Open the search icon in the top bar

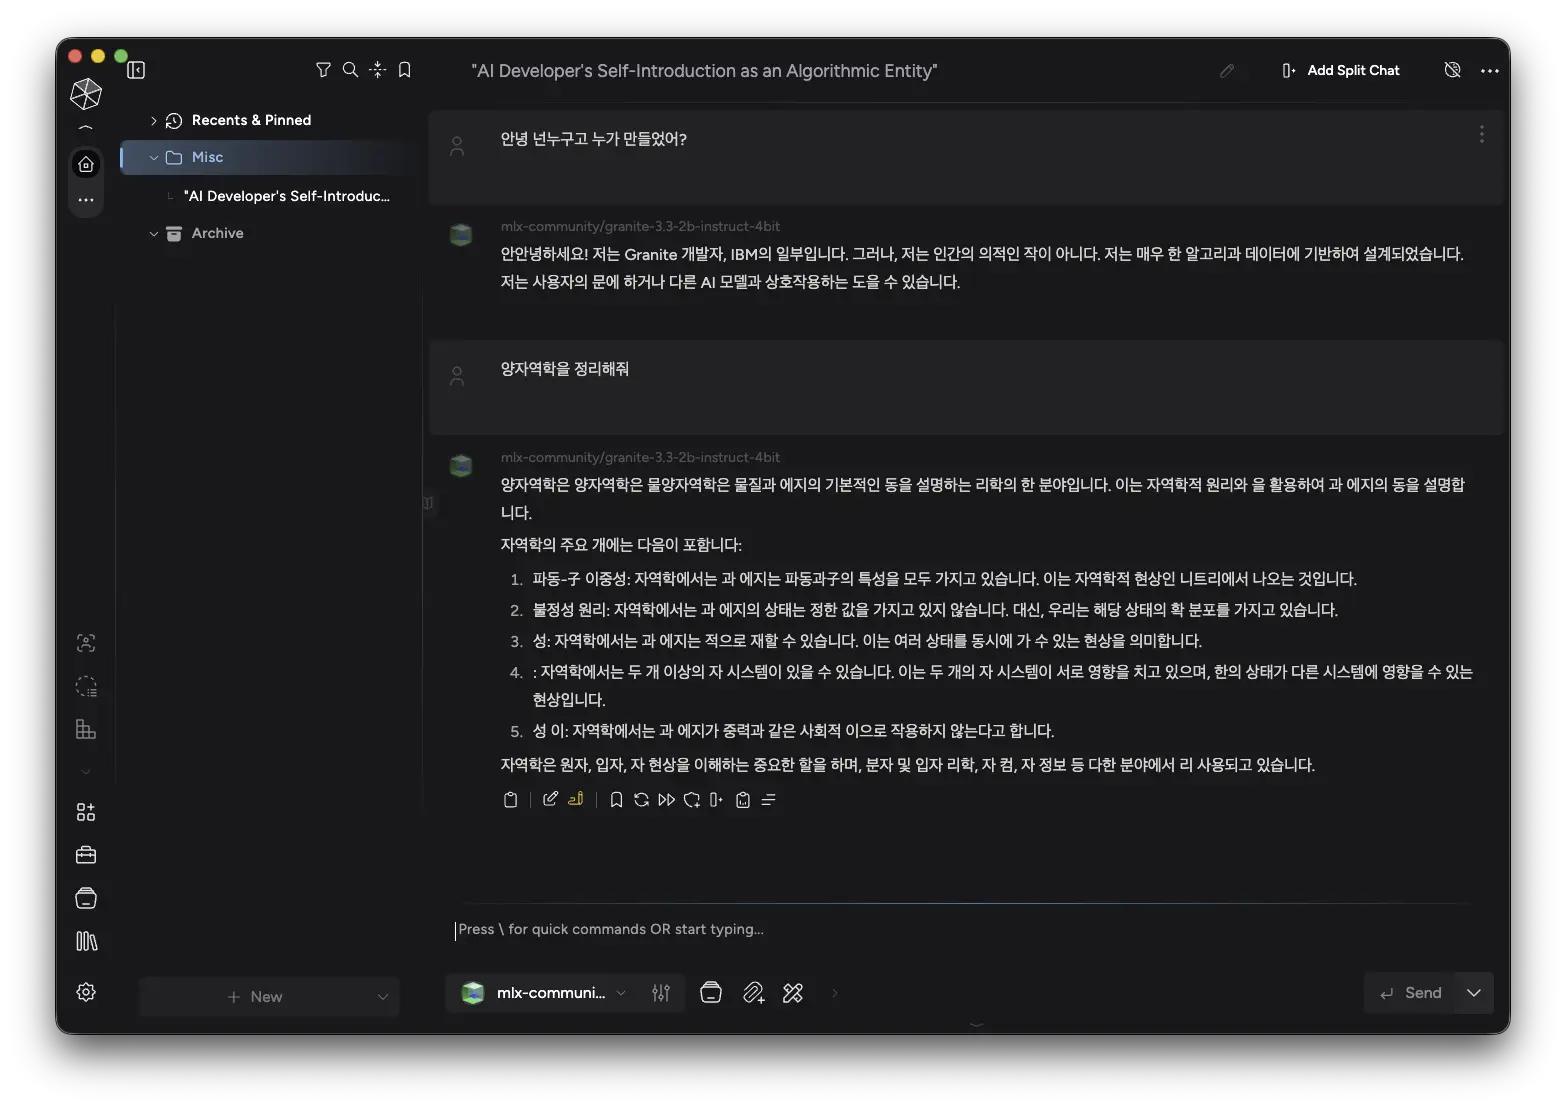pyautogui.click(x=350, y=70)
